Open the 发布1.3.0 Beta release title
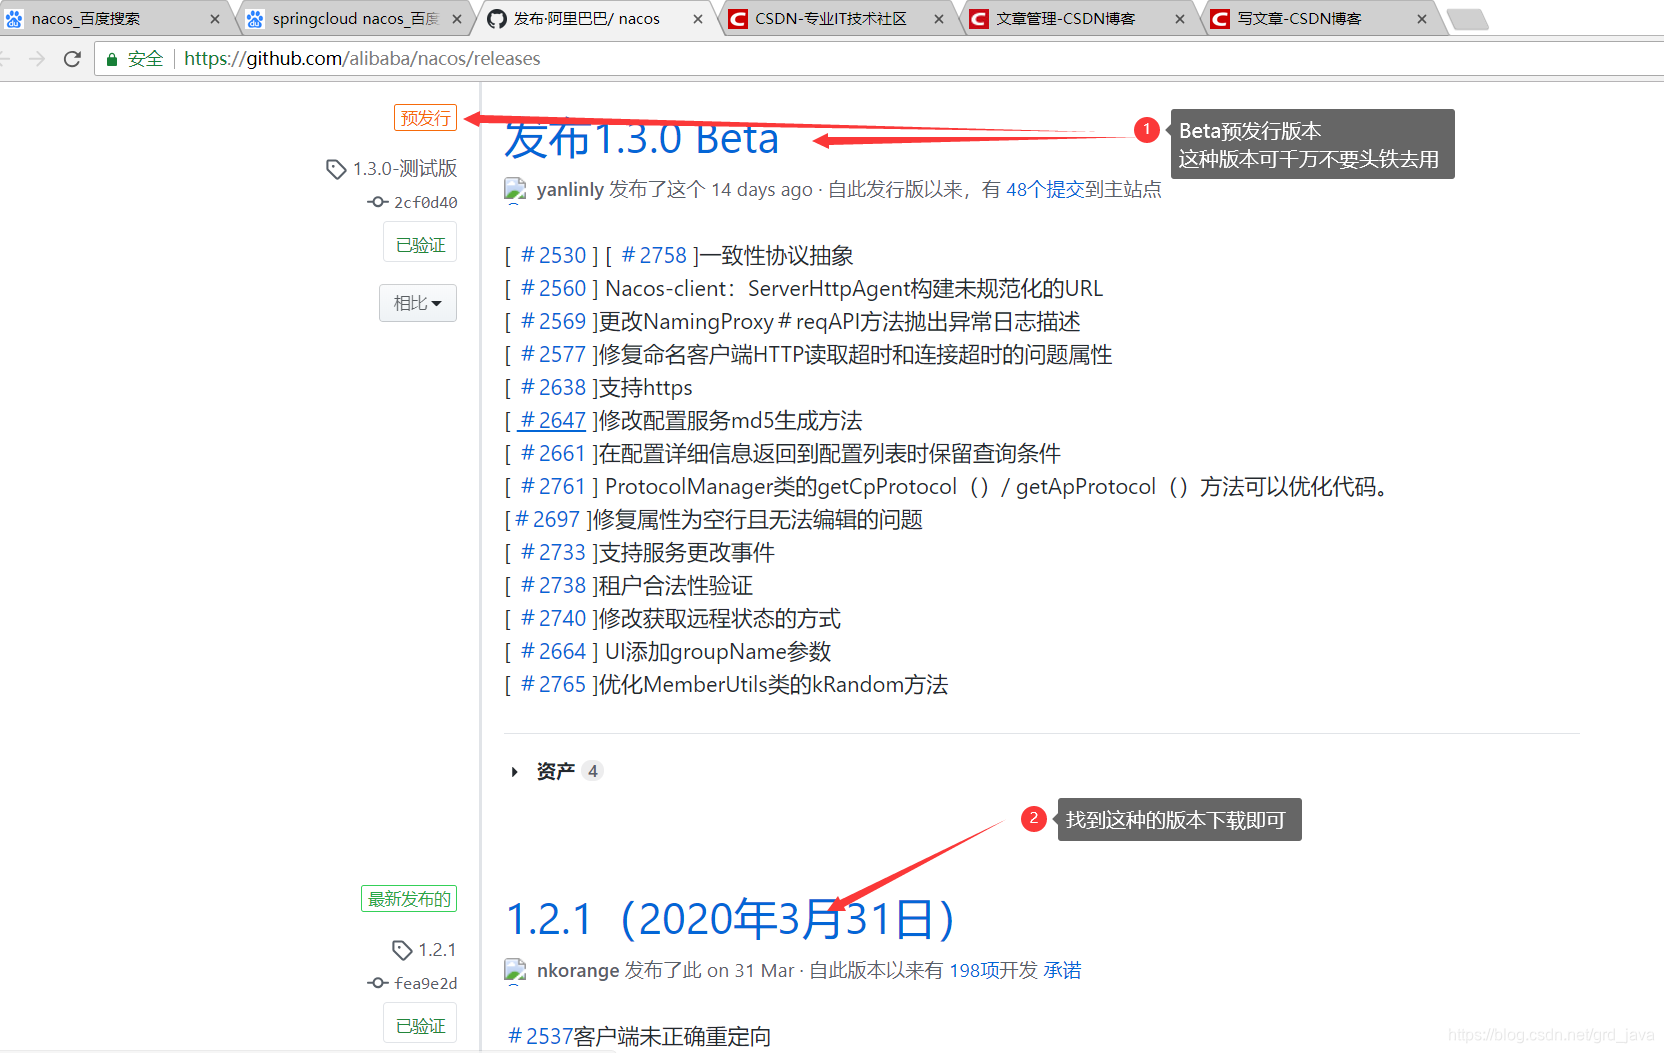Screen dimensions: 1664x1053 tap(641, 140)
